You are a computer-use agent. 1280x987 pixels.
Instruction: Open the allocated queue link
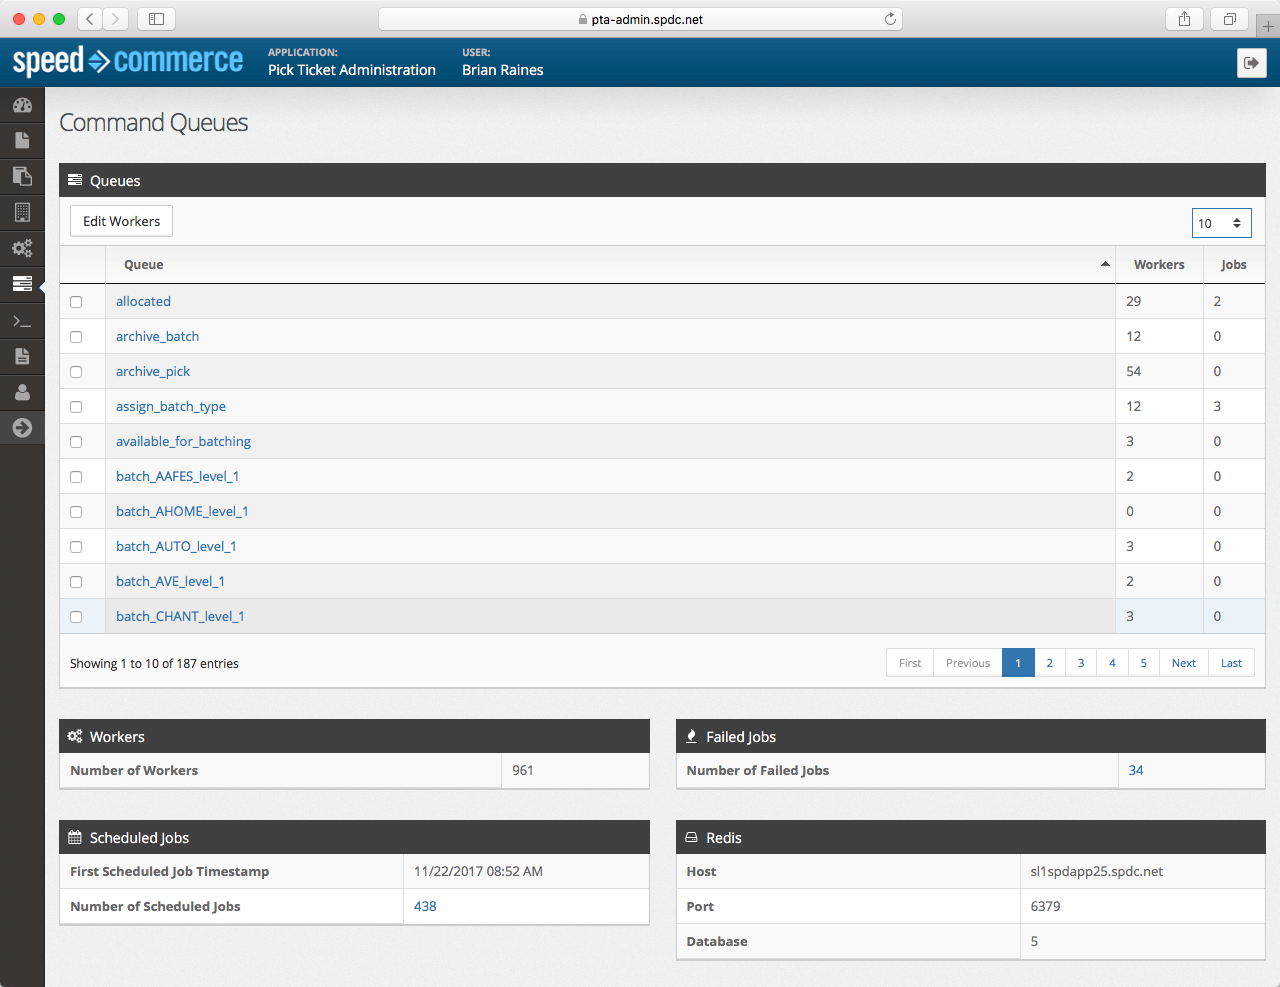tap(143, 301)
